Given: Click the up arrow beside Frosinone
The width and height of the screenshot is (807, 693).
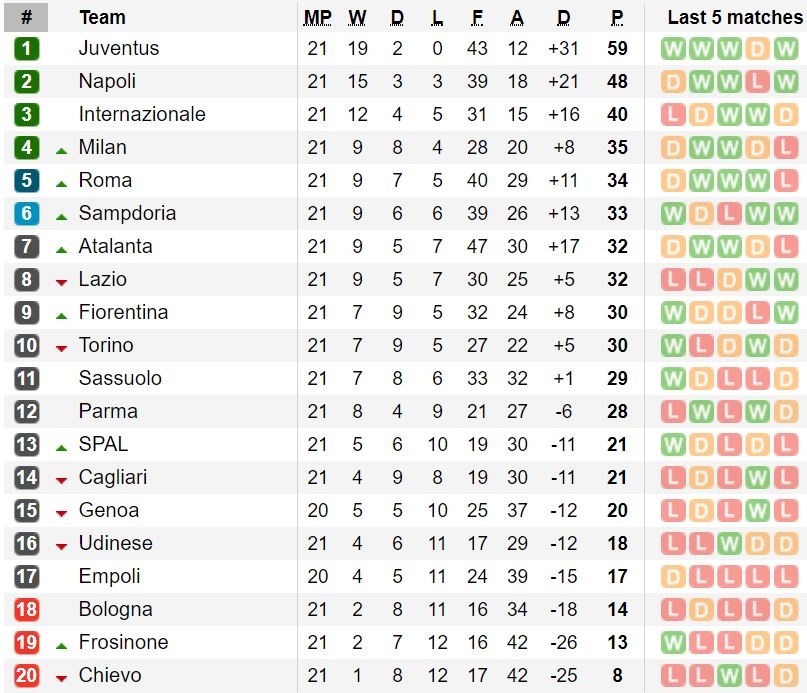Looking at the screenshot, I should [x=62, y=645].
